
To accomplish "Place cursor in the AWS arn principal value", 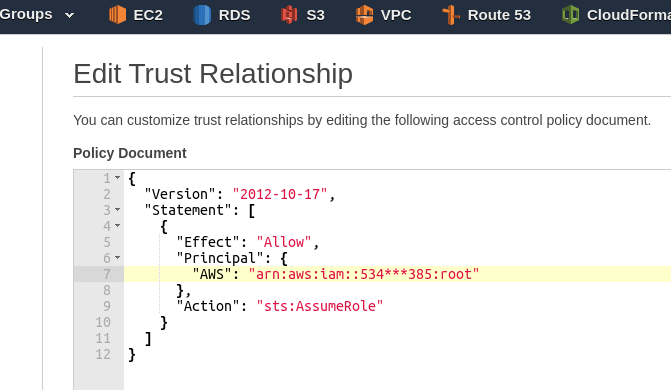I will (x=364, y=274).
